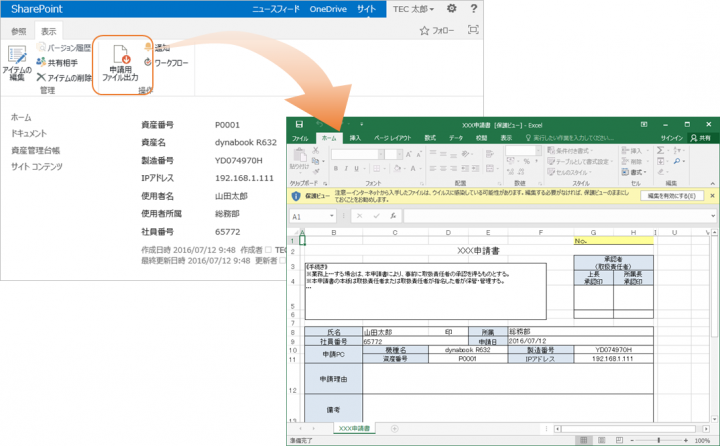
Task: Click the Percent style icon in Excel
Action: coord(526,161)
